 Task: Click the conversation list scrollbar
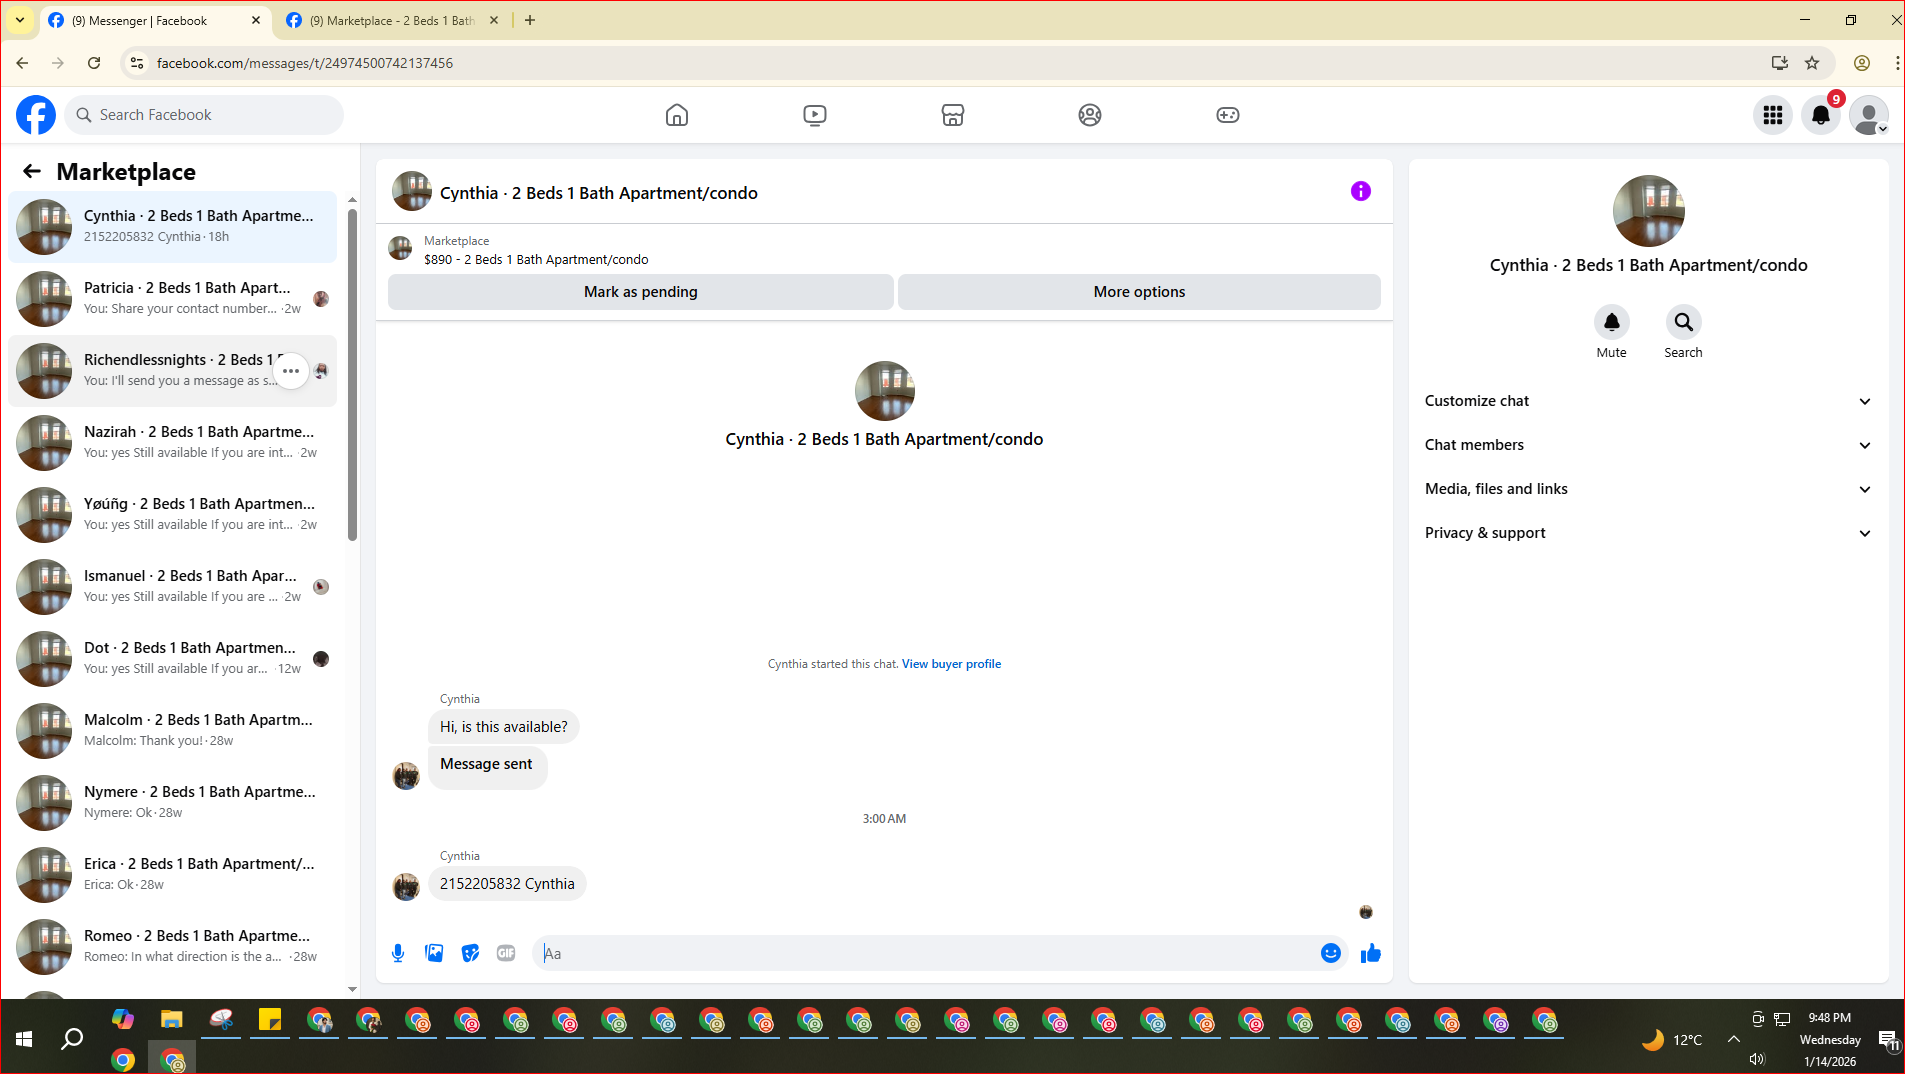point(352,375)
